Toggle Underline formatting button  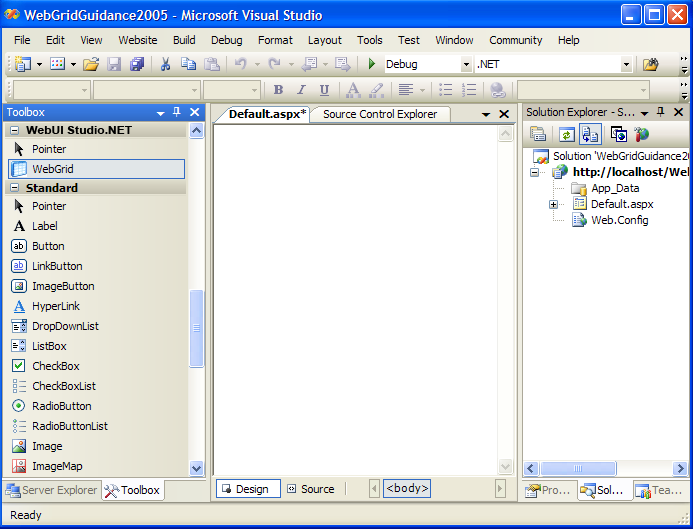pos(324,90)
